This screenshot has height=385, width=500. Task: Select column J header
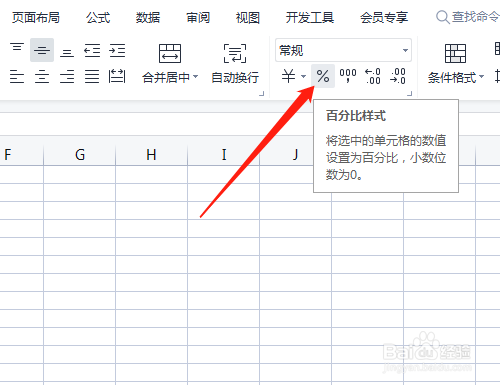[295, 155]
